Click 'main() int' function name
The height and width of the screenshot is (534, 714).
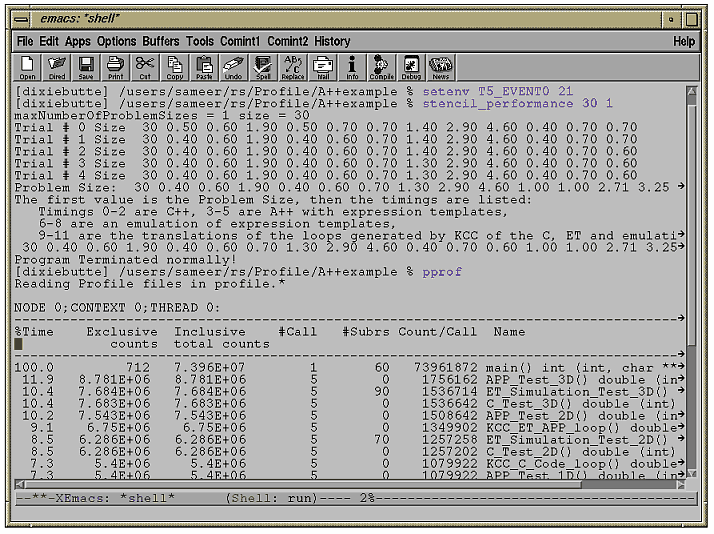(x=525, y=368)
